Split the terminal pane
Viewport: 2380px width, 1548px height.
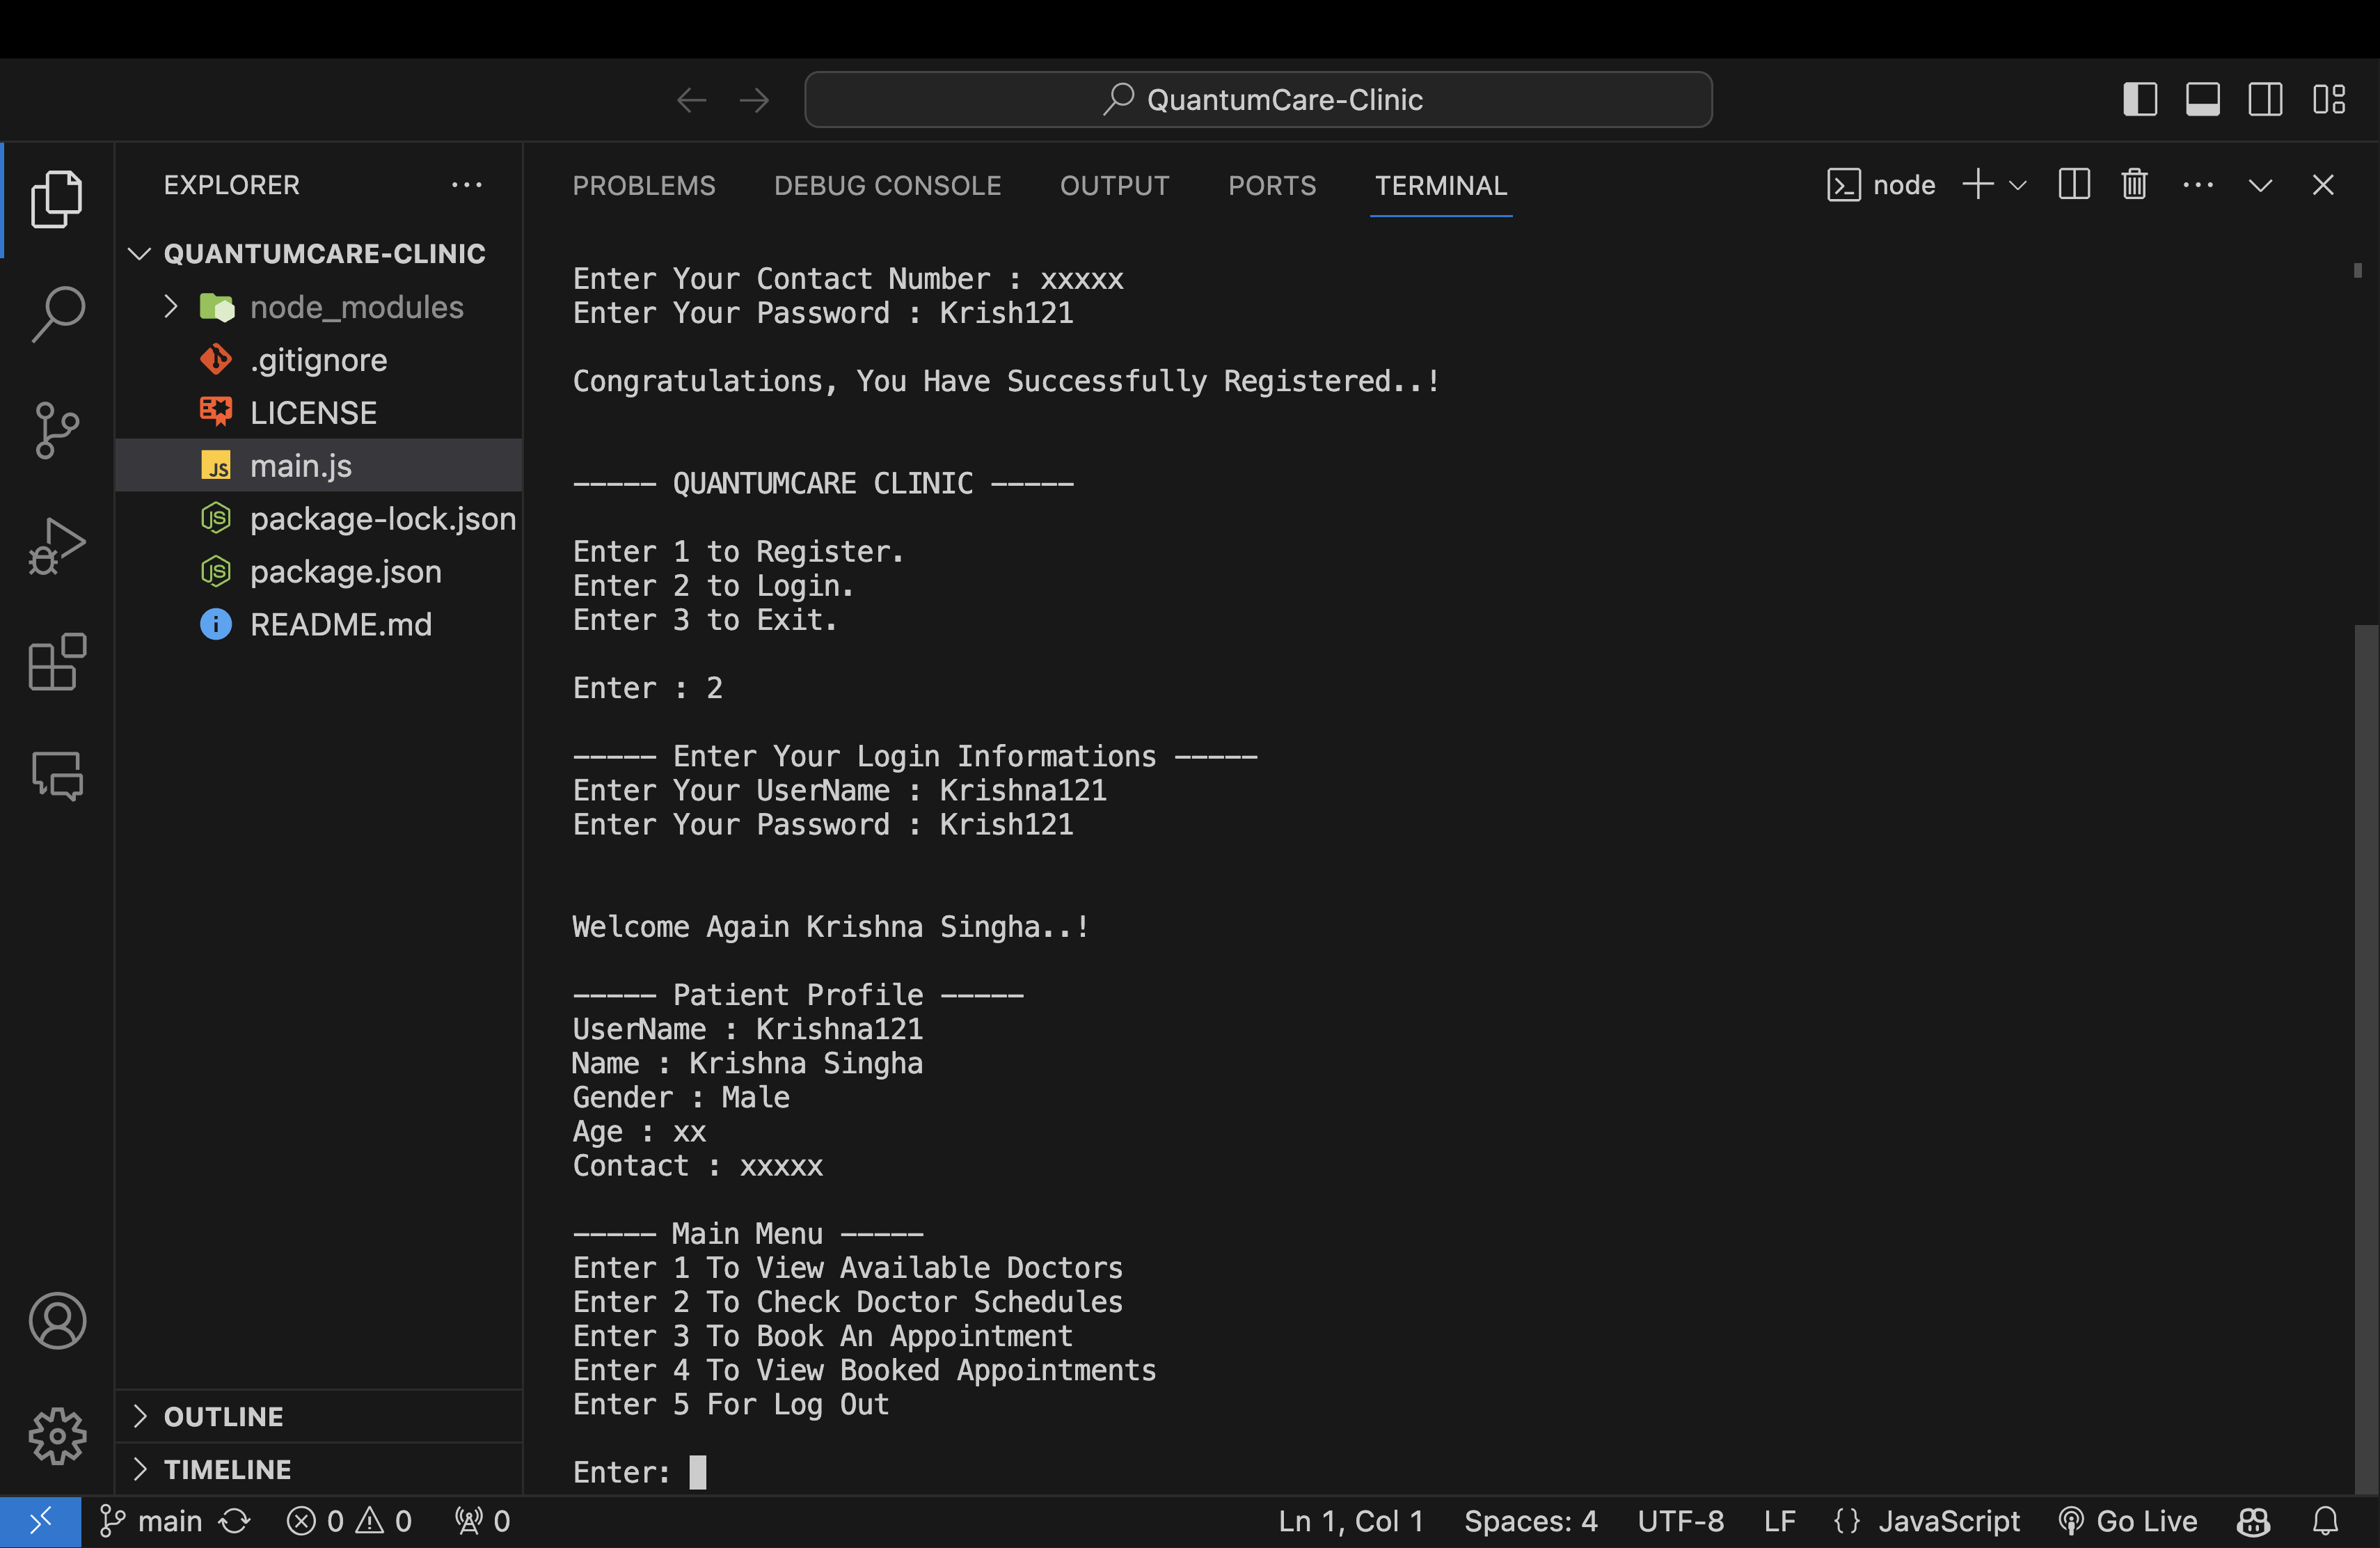[2074, 185]
